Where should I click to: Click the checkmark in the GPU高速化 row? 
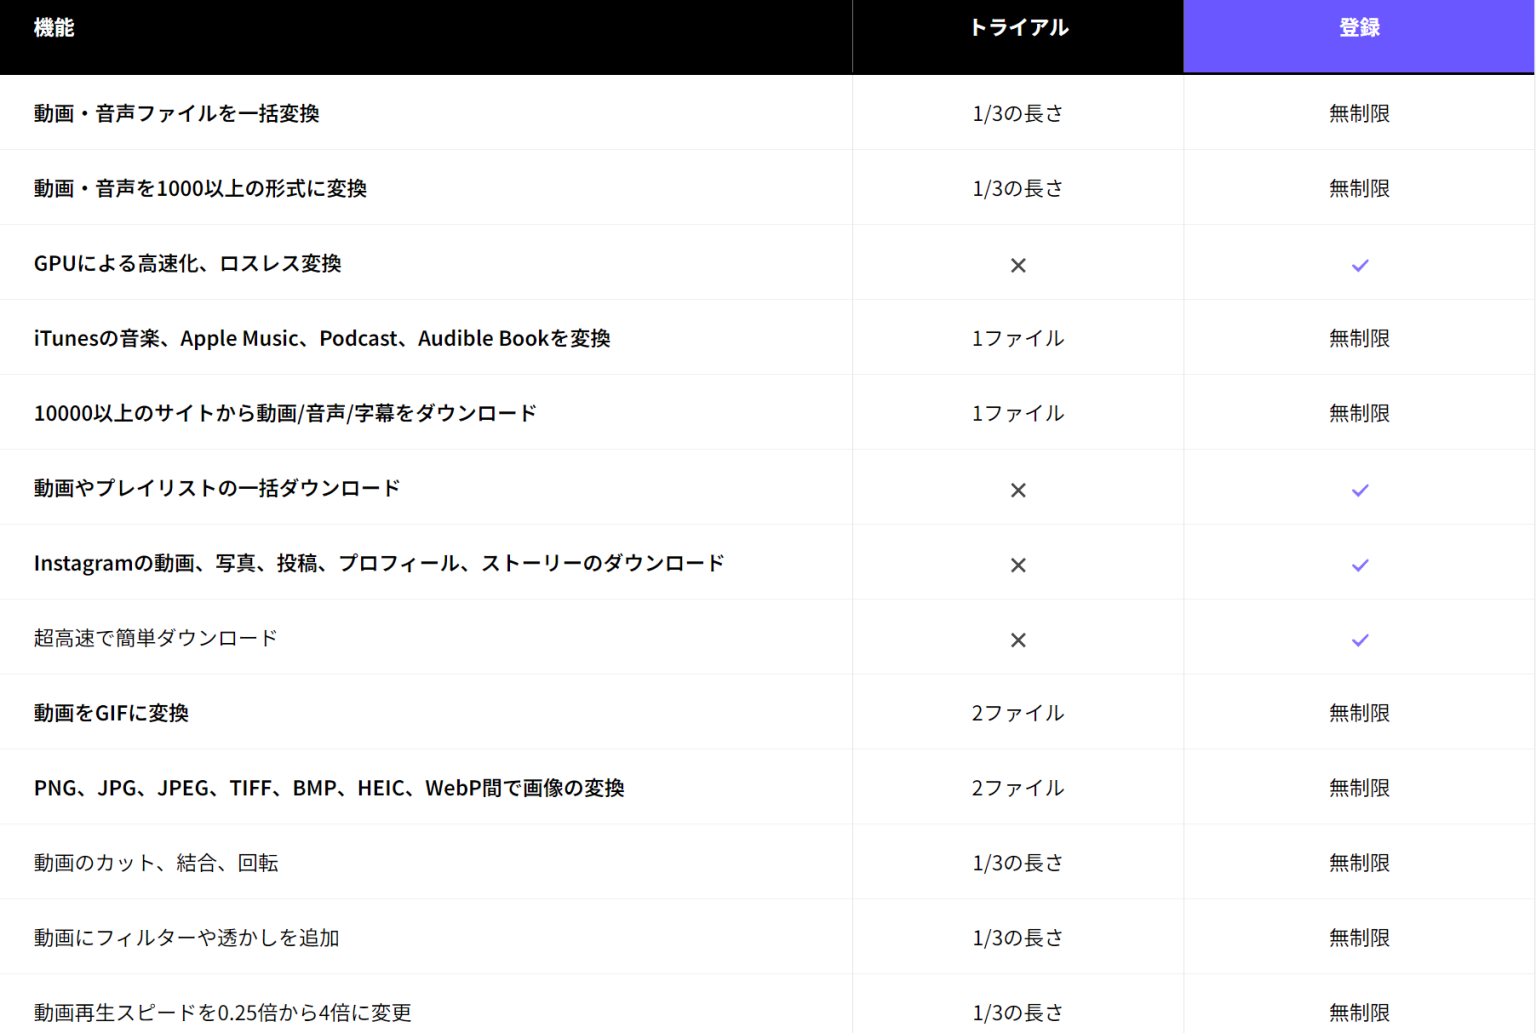[1359, 265]
